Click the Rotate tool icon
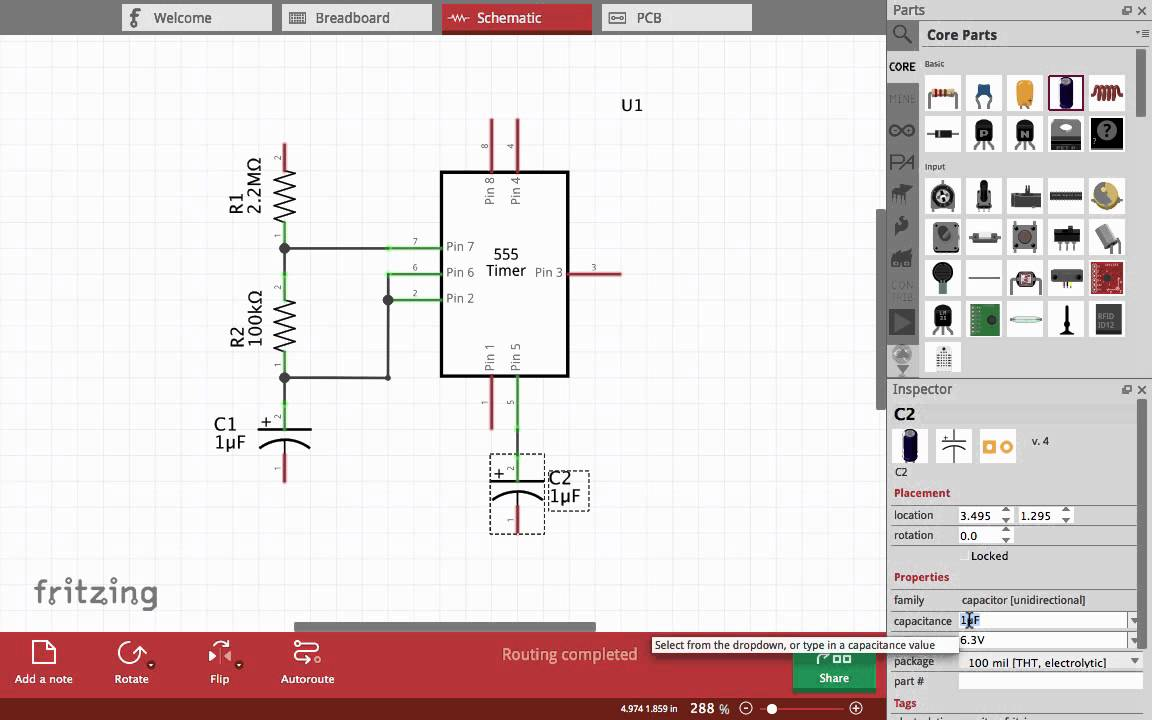The image size is (1152, 720). pyautogui.click(x=132, y=652)
